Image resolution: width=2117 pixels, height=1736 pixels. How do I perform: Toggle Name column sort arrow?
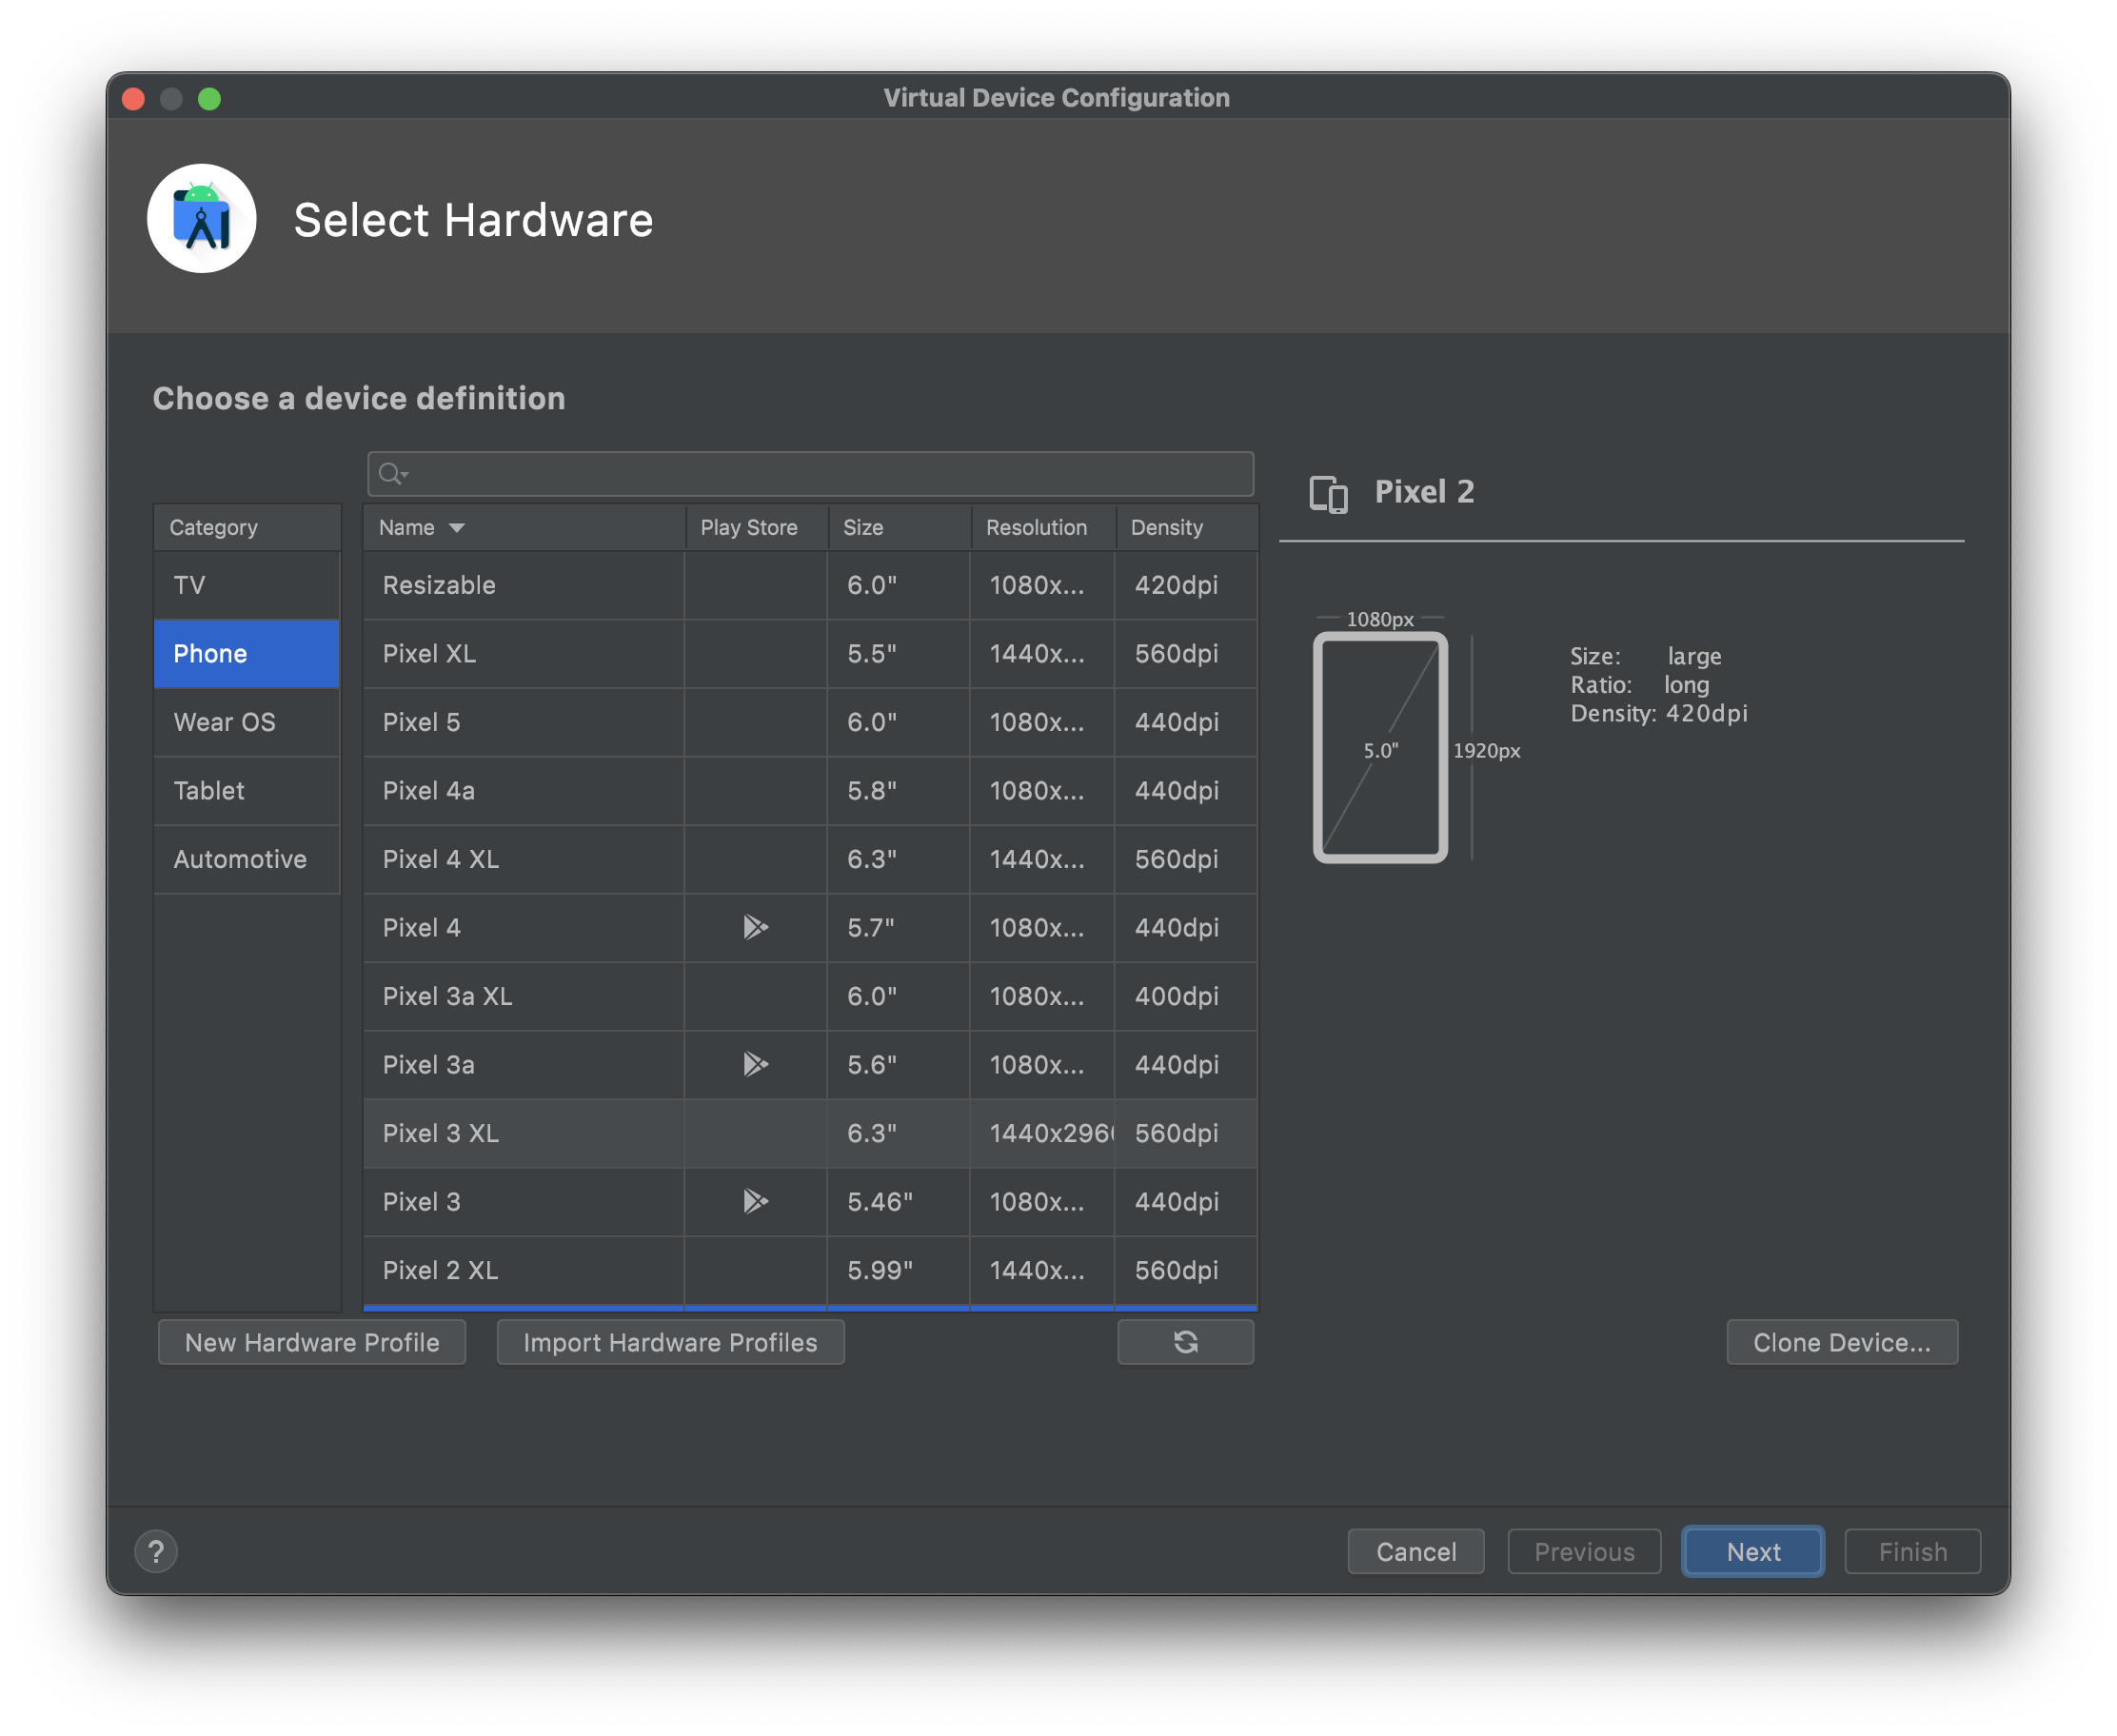tap(457, 528)
